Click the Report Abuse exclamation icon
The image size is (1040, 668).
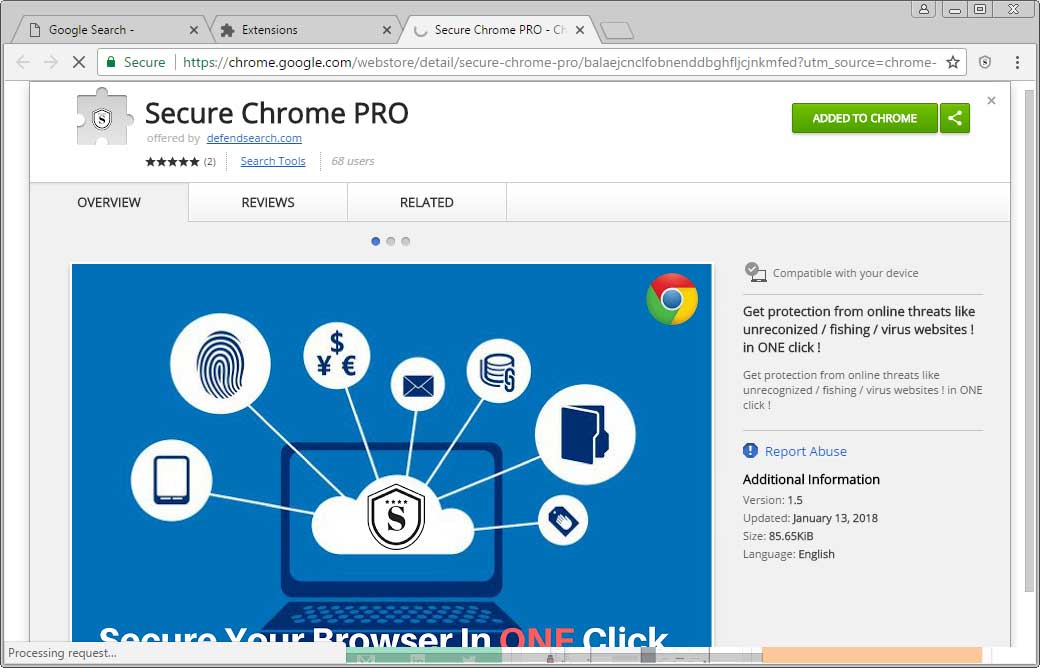click(750, 450)
